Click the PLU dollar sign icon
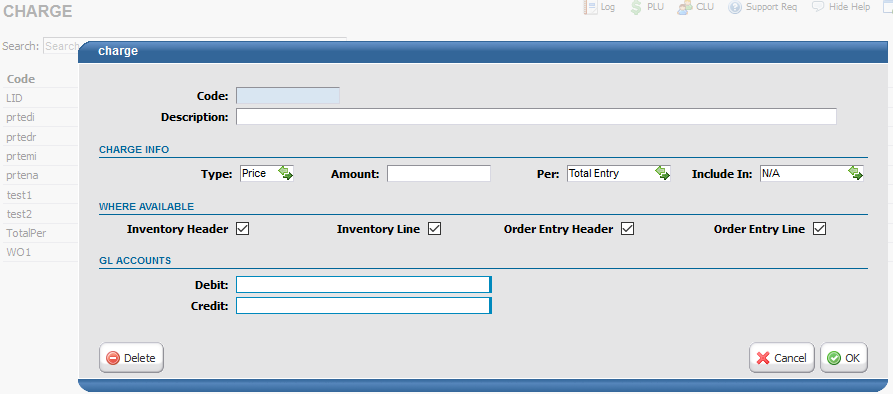Screen dimensions: 893x394 [637, 7]
